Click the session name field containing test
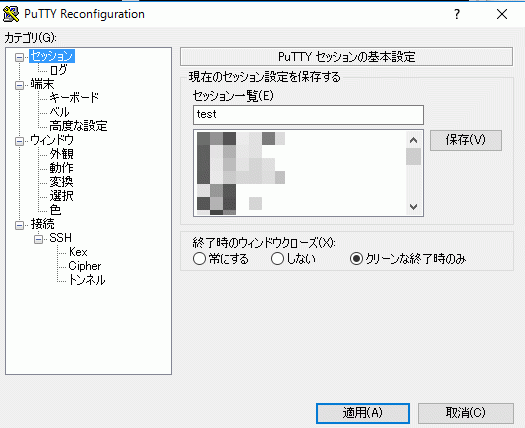525x428 pixels. tap(308, 115)
